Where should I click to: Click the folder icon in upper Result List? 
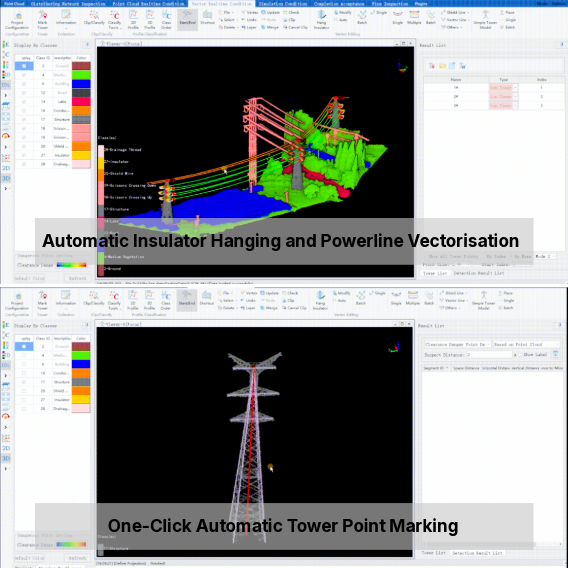coord(442,66)
